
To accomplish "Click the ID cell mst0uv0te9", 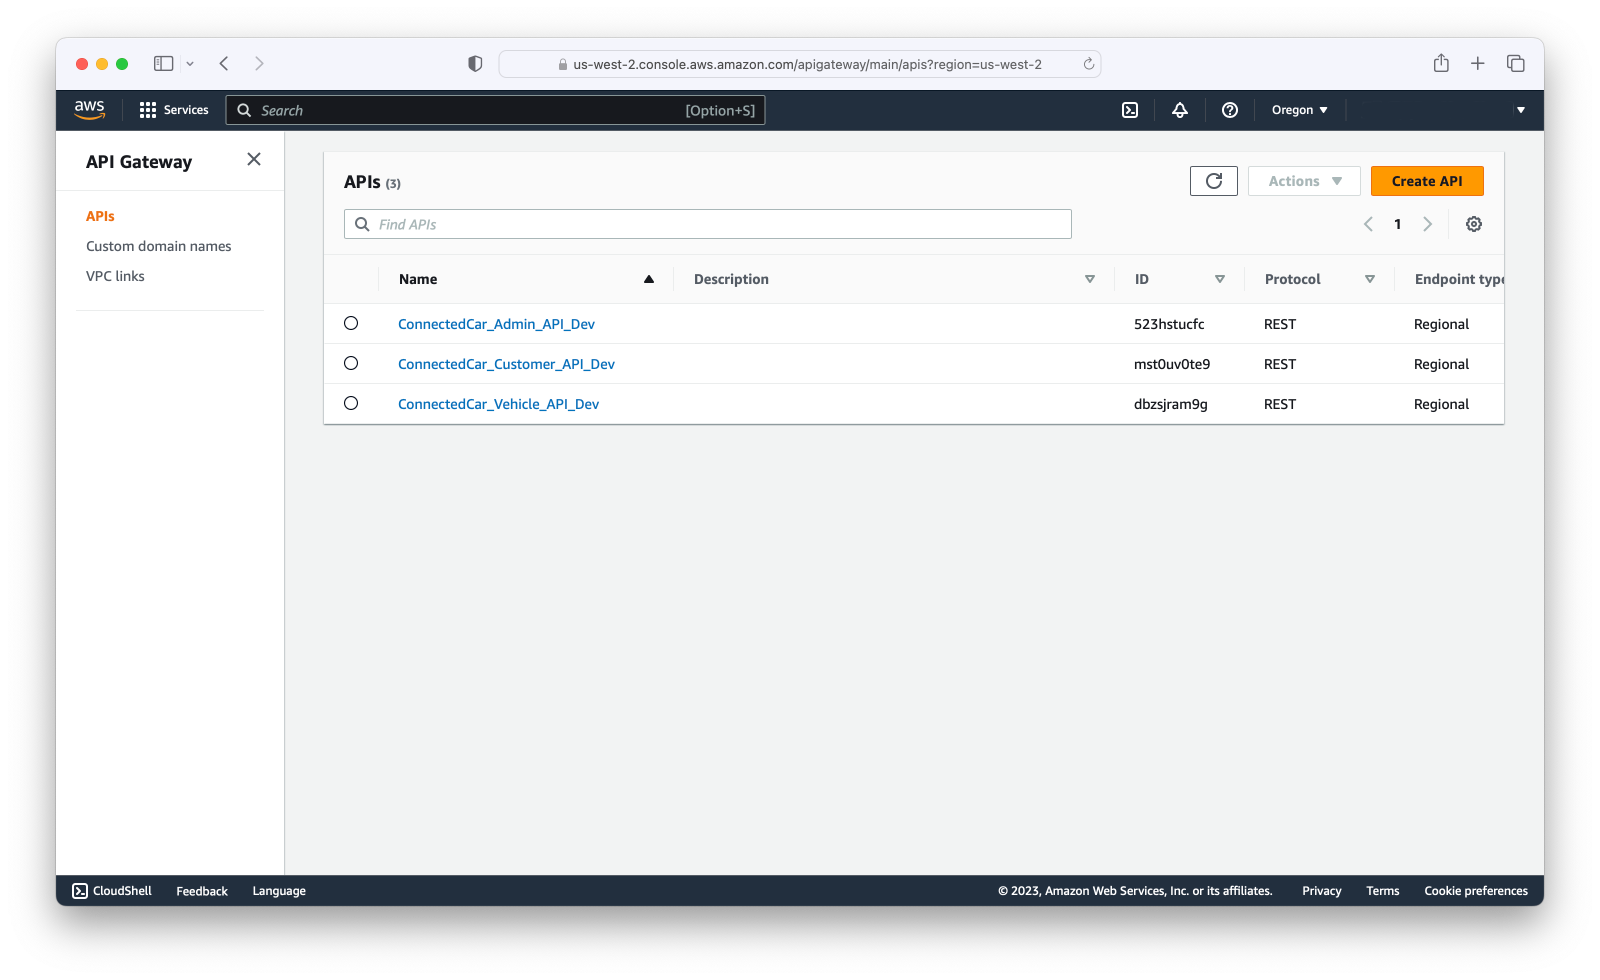I will [x=1172, y=364].
